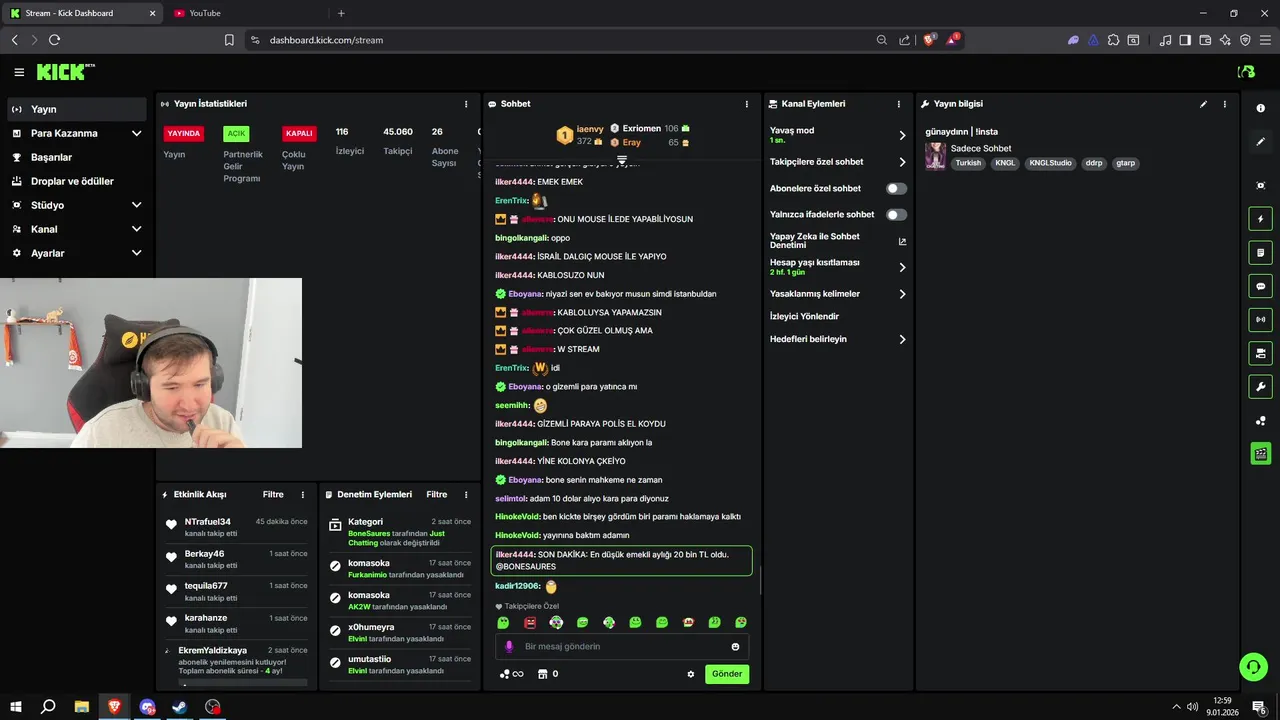Open the green support headset bubble
1280x720 pixels.
[x=1253, y=667]
